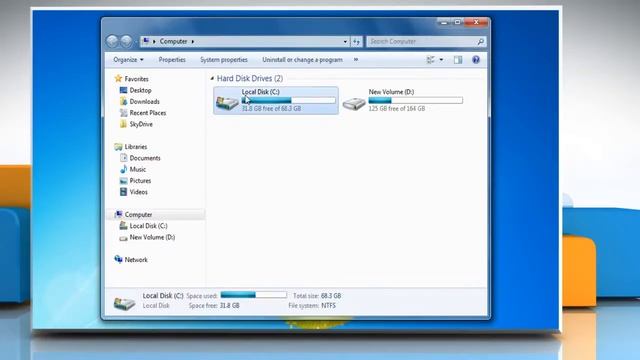The width and height of the screenshot is (640, 360).
Task: Click the Local Disk (C:) drive icon in main pane
Action: tap(227, 102)
